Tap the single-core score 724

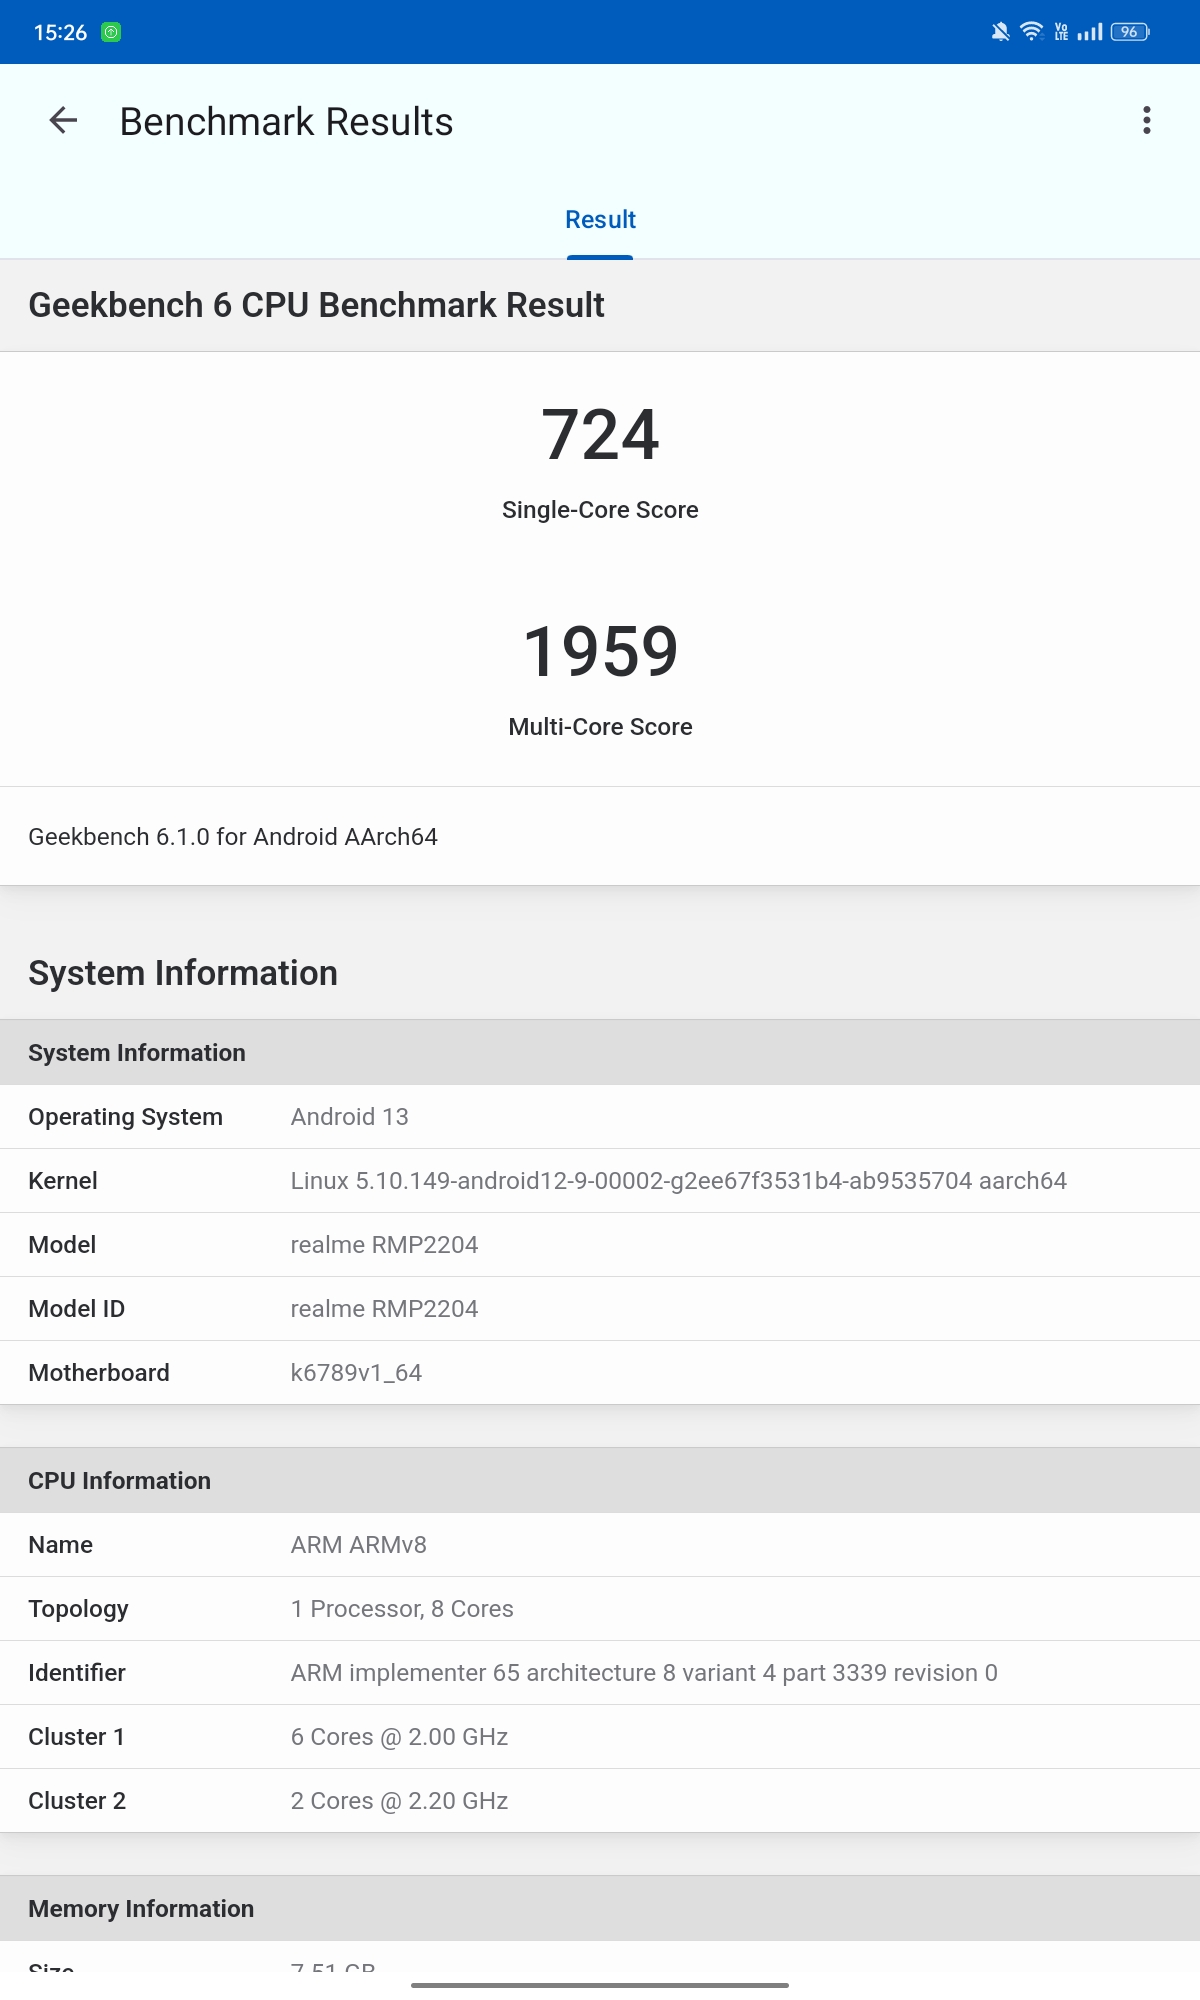pyautogui.click(x=600, y=434)
